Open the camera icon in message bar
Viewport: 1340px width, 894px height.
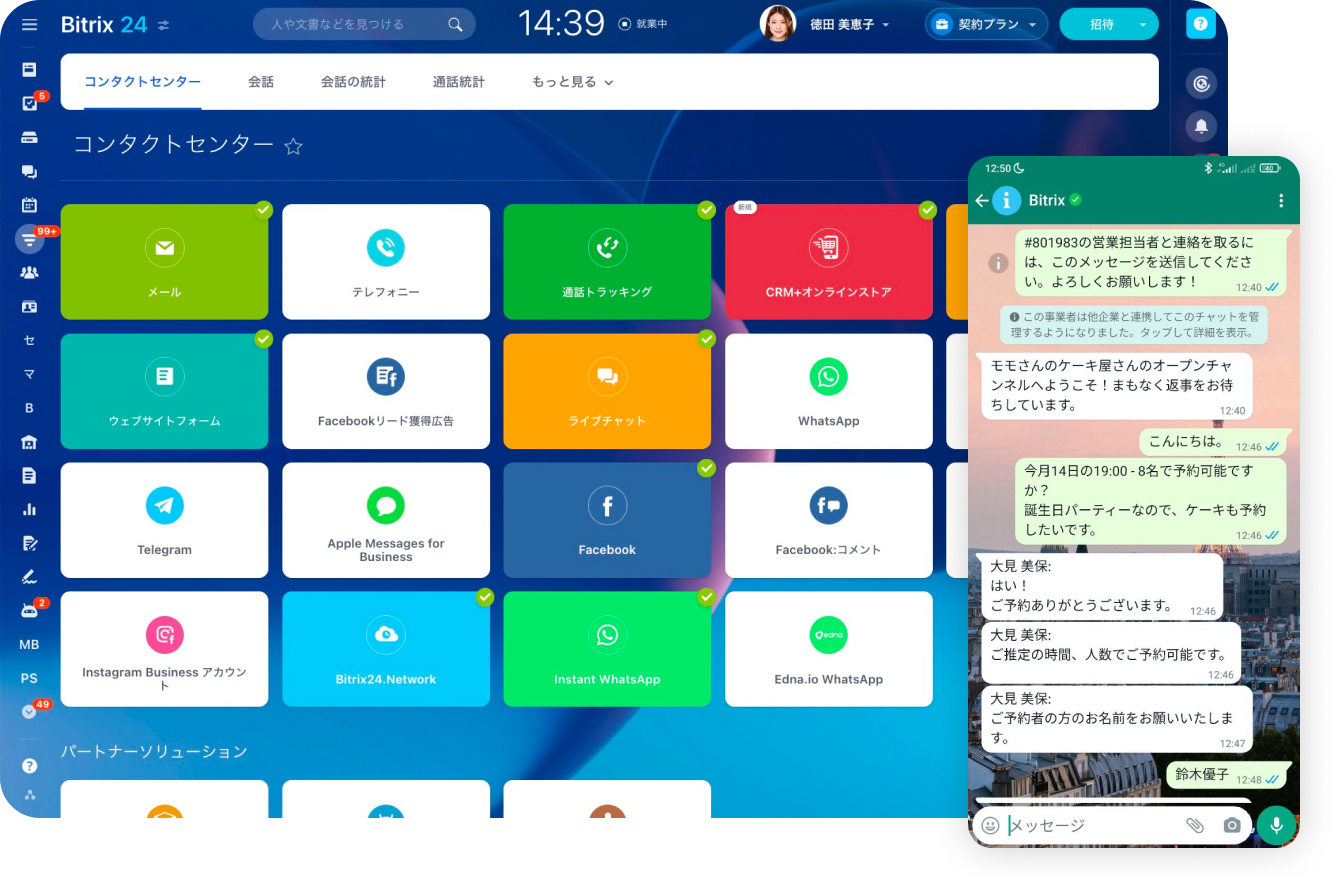point(1232,825)
